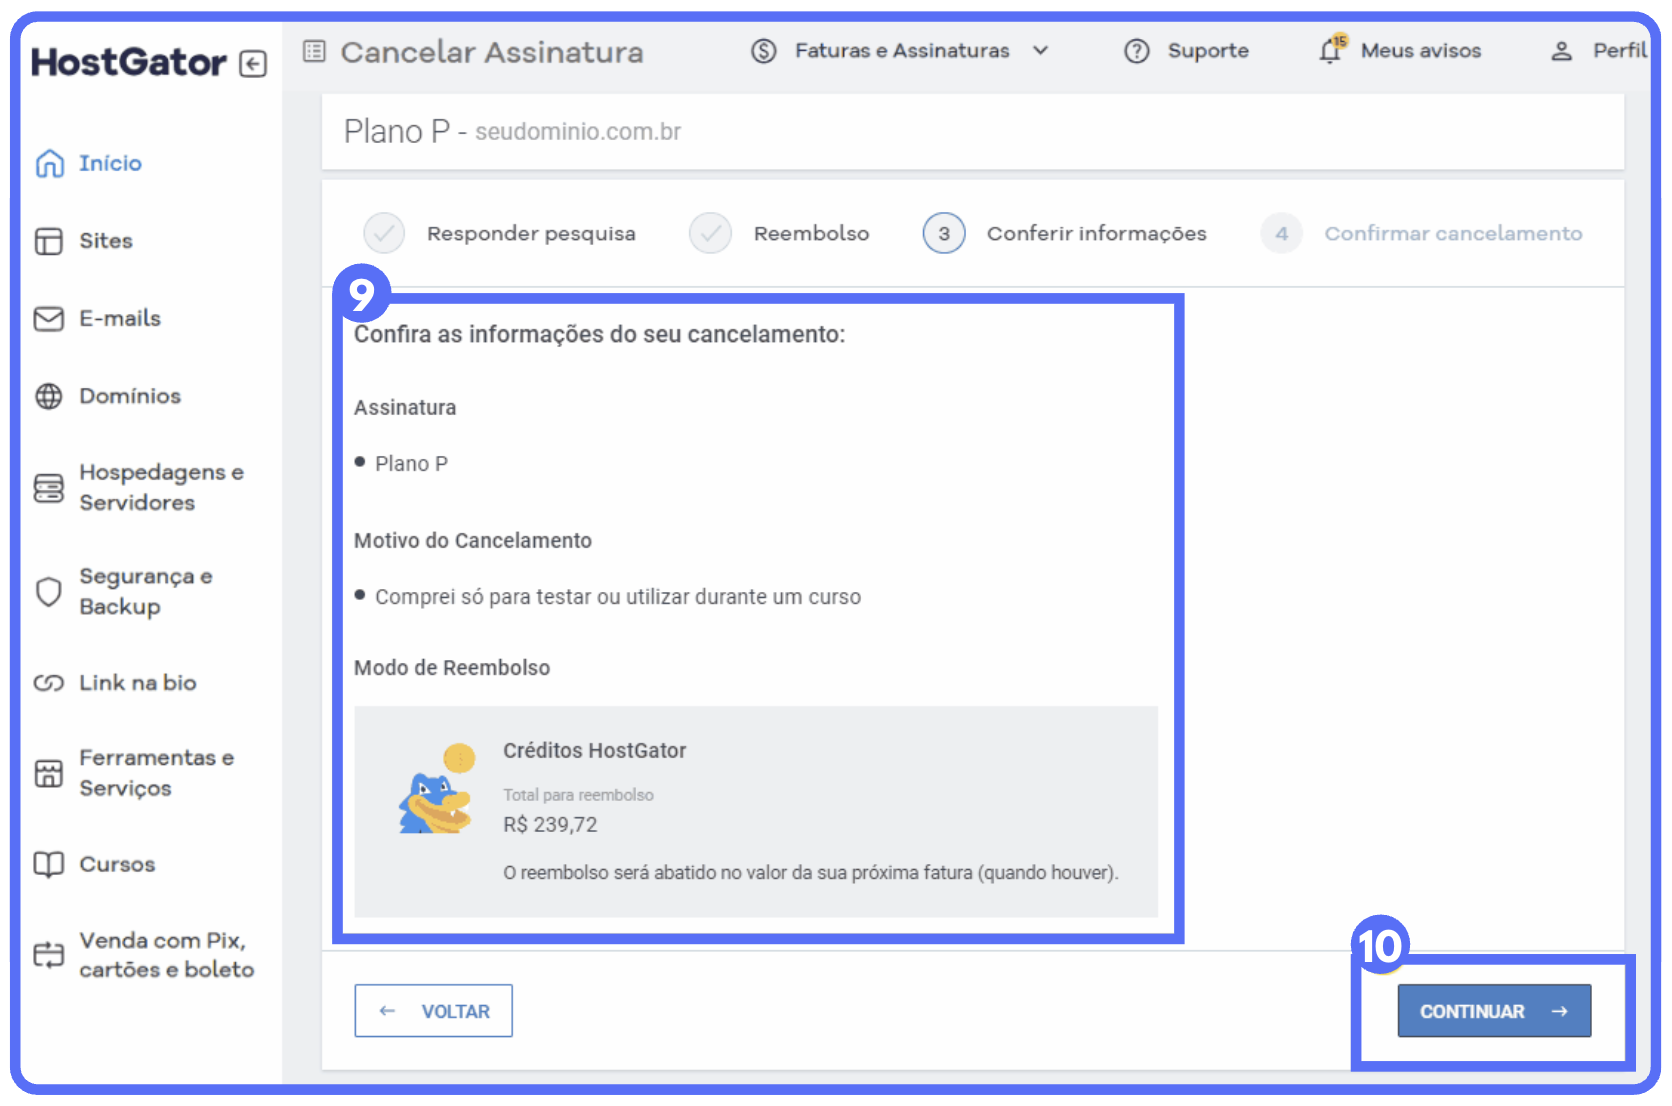
Task: Select the Responder pesquisa completed step
Action: (385, 233)
